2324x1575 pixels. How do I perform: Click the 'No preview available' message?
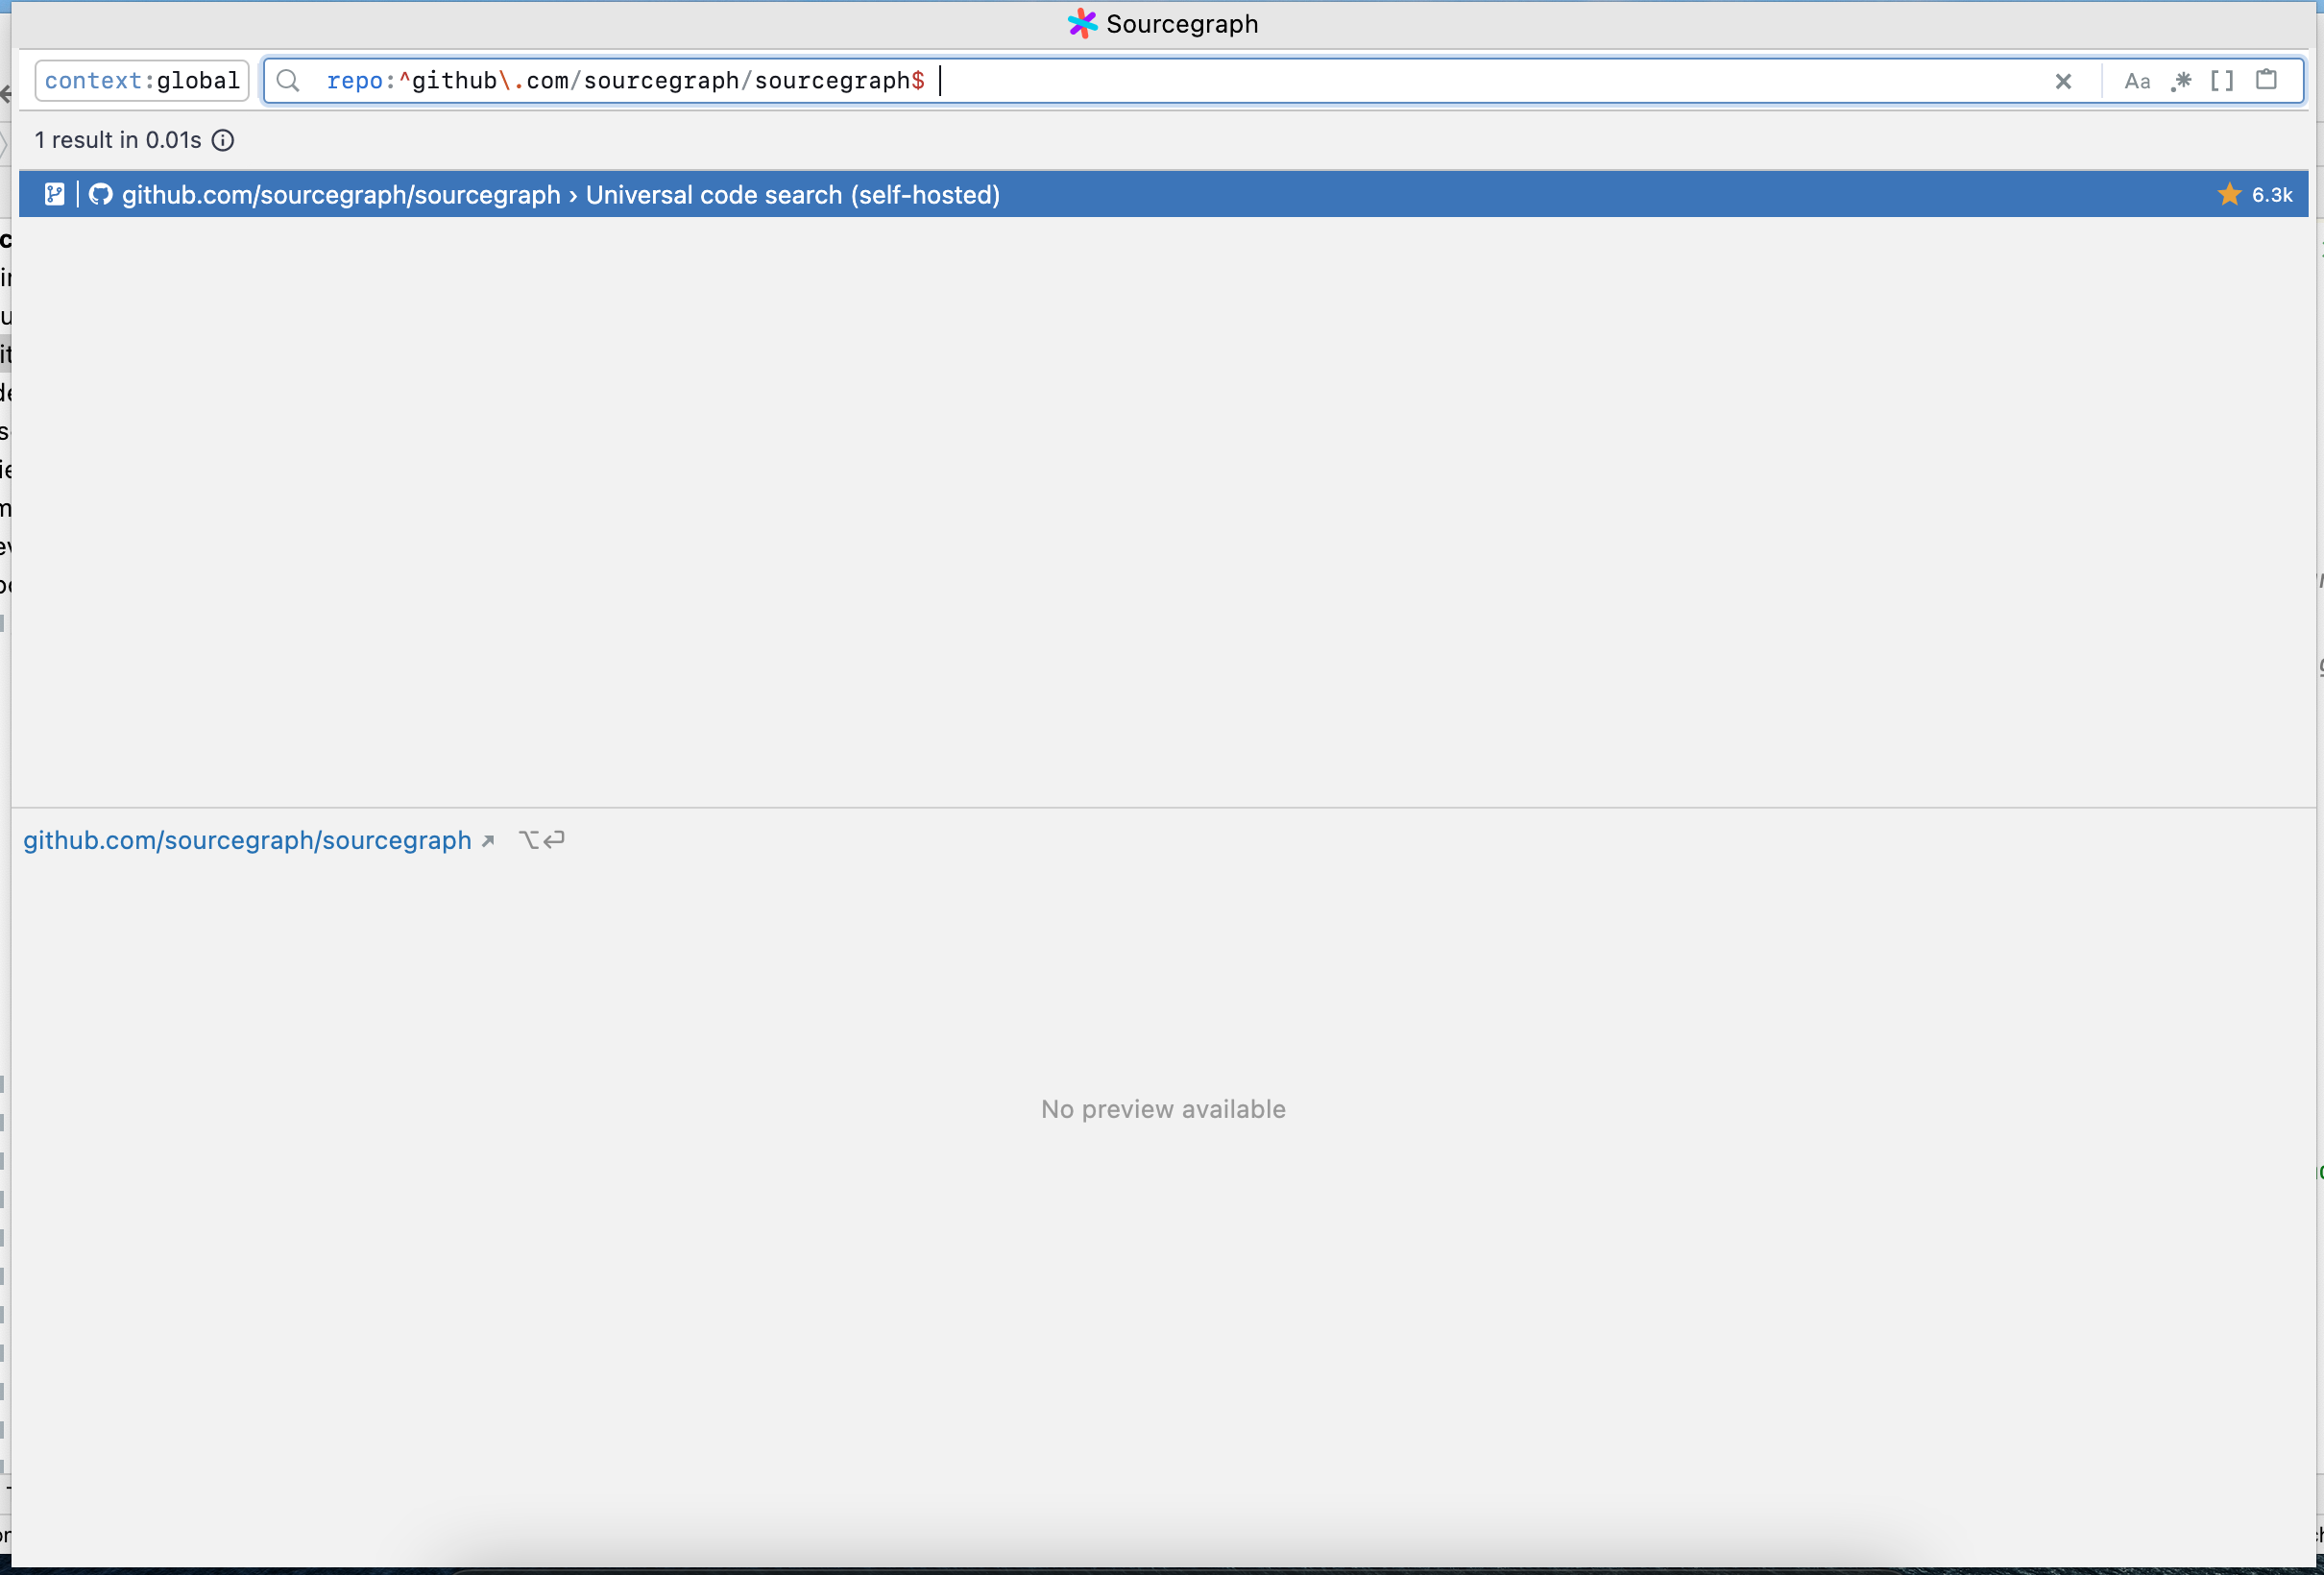pyautogui.click(x=1163, y=1109)
